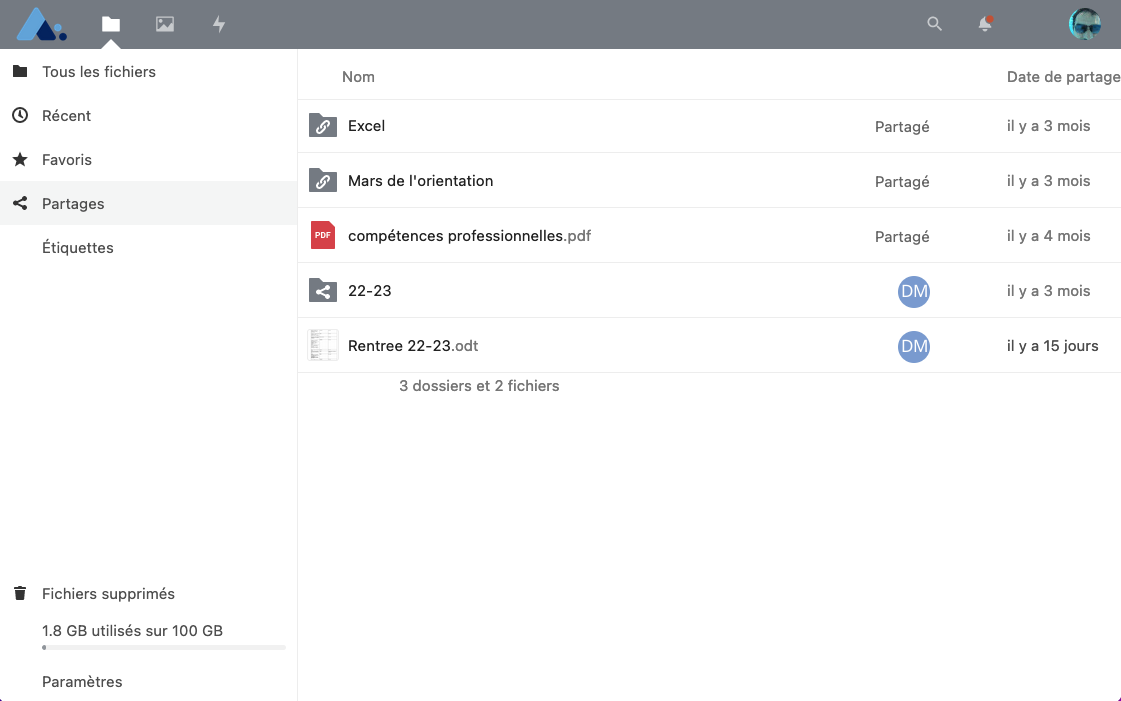Viewport: 1121px width, 701px height.
Task: Open Rentree 22-23.odt file
Action: point(413,346)
